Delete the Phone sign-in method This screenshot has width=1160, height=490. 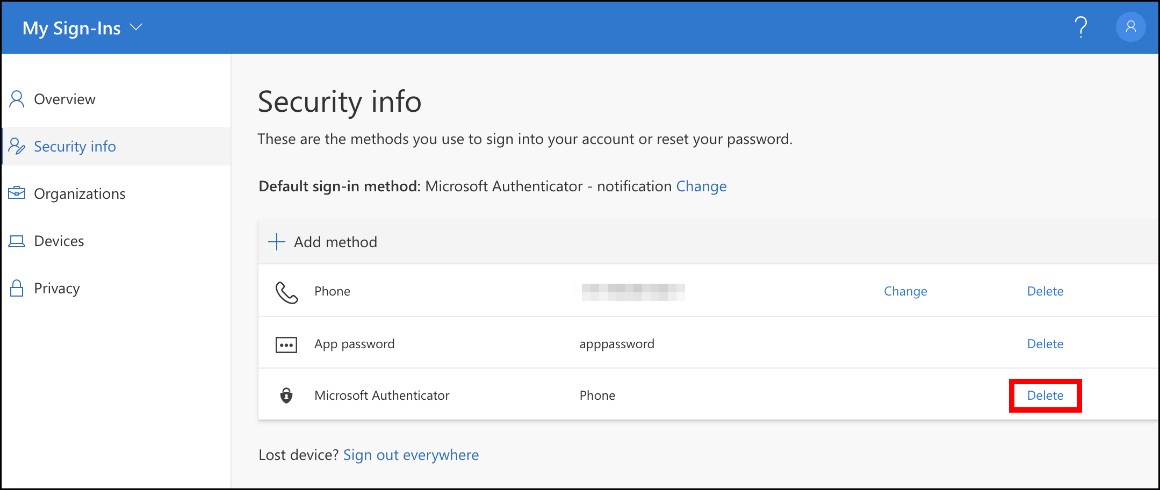click(x=1045, y=291)
